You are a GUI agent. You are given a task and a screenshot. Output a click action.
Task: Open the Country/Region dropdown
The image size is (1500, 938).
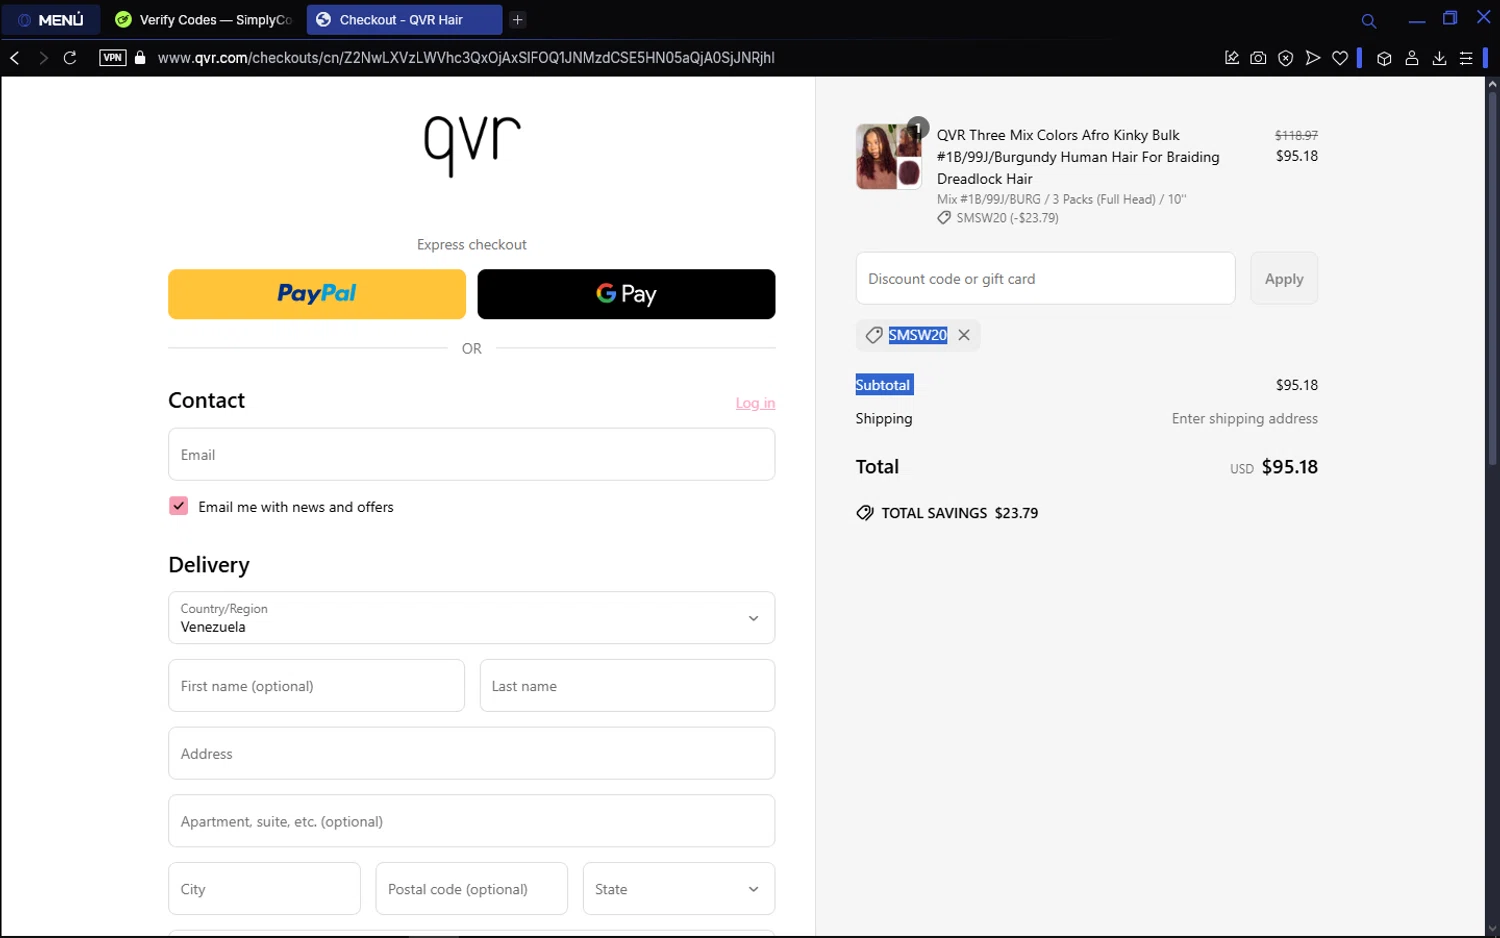[471, 618]
